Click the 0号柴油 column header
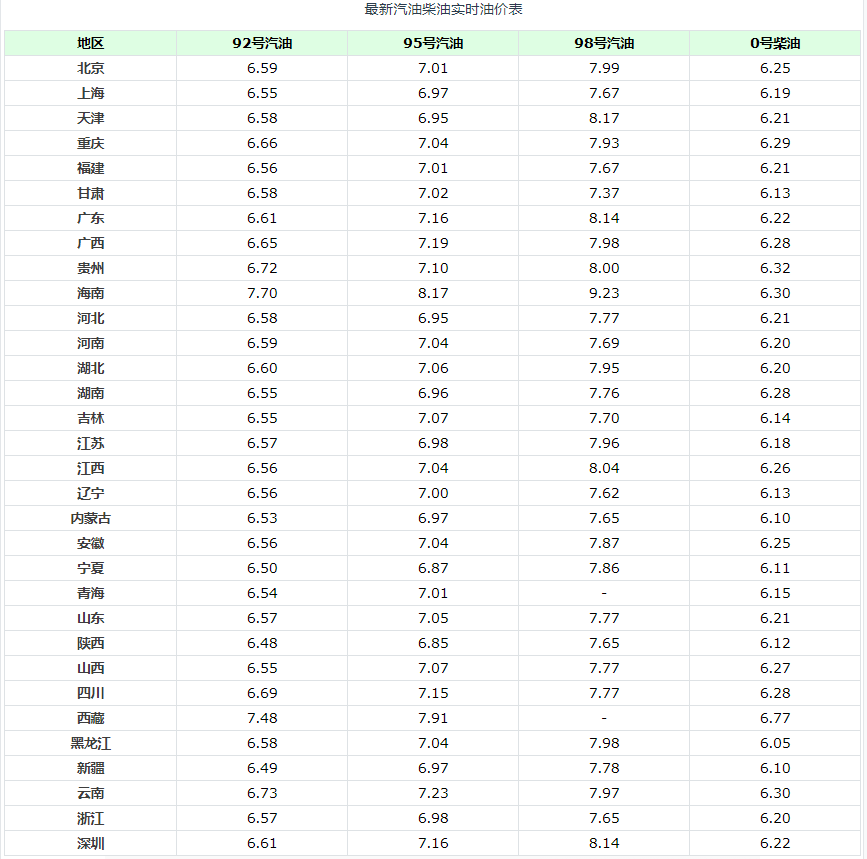This screenshot has height=859, width=867. pos(775,43)
